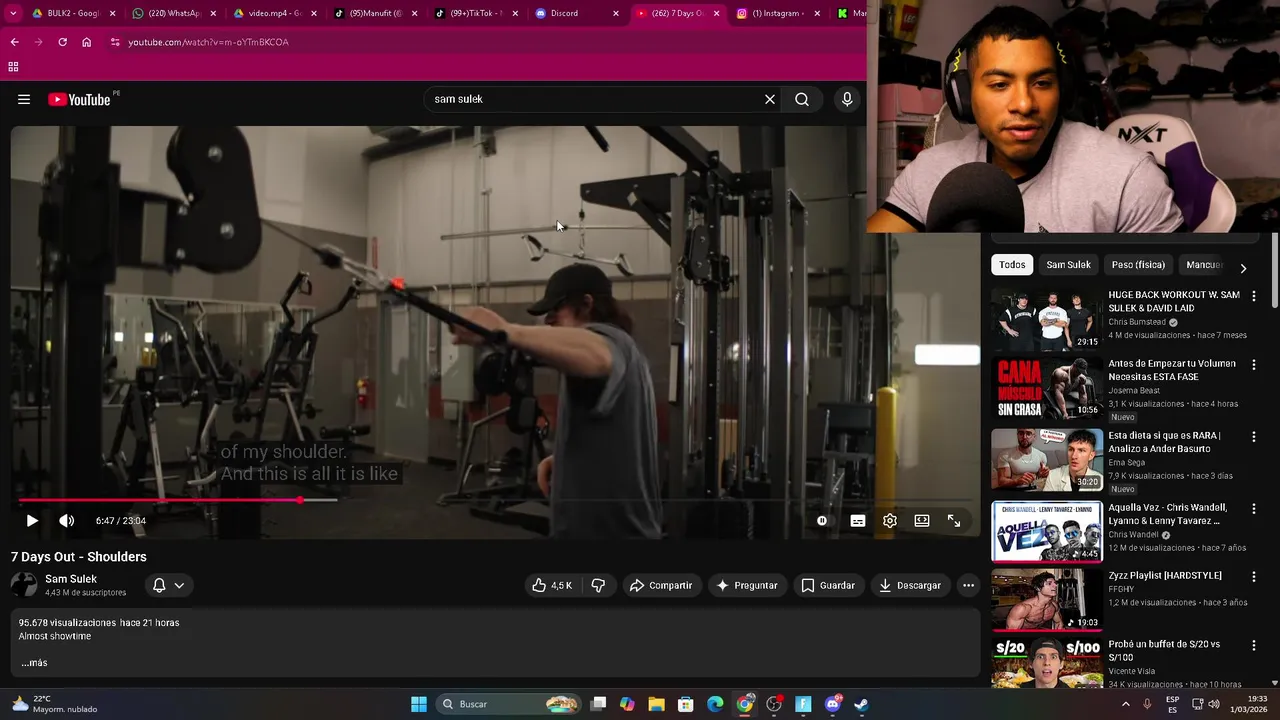
Task: Switch to the '(95)Manufit' TikTok tab
Action: click(x=376, y=13)
